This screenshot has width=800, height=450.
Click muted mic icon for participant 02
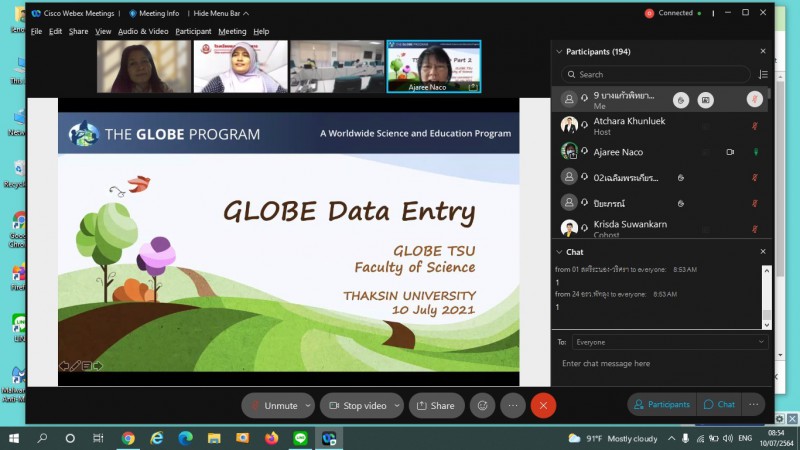click(x=755, y=178)
